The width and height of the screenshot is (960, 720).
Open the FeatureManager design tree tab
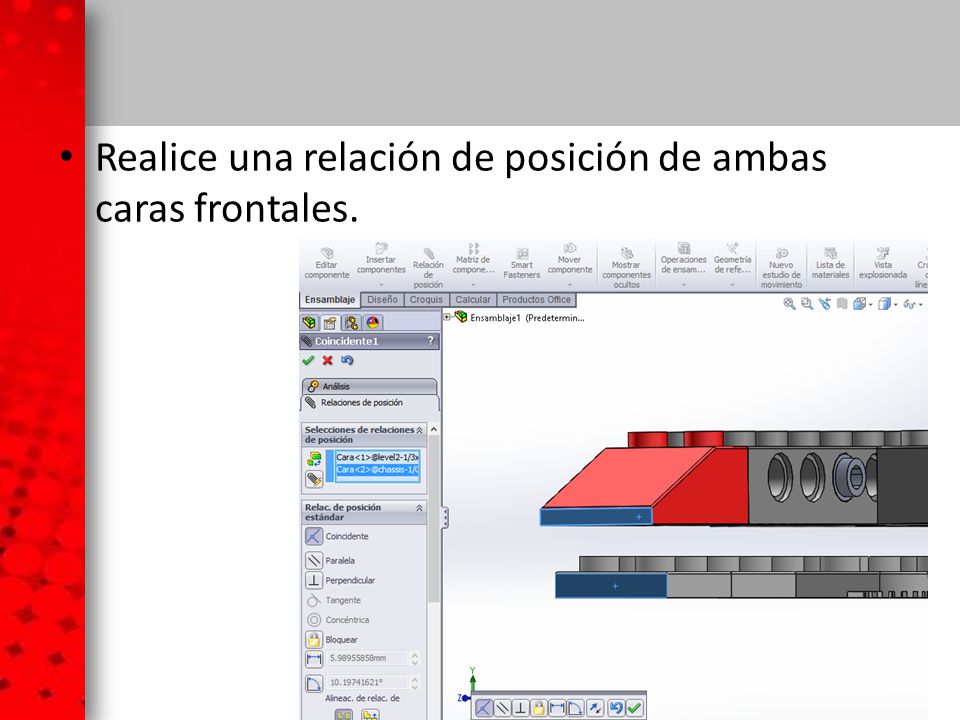point(309,322)
